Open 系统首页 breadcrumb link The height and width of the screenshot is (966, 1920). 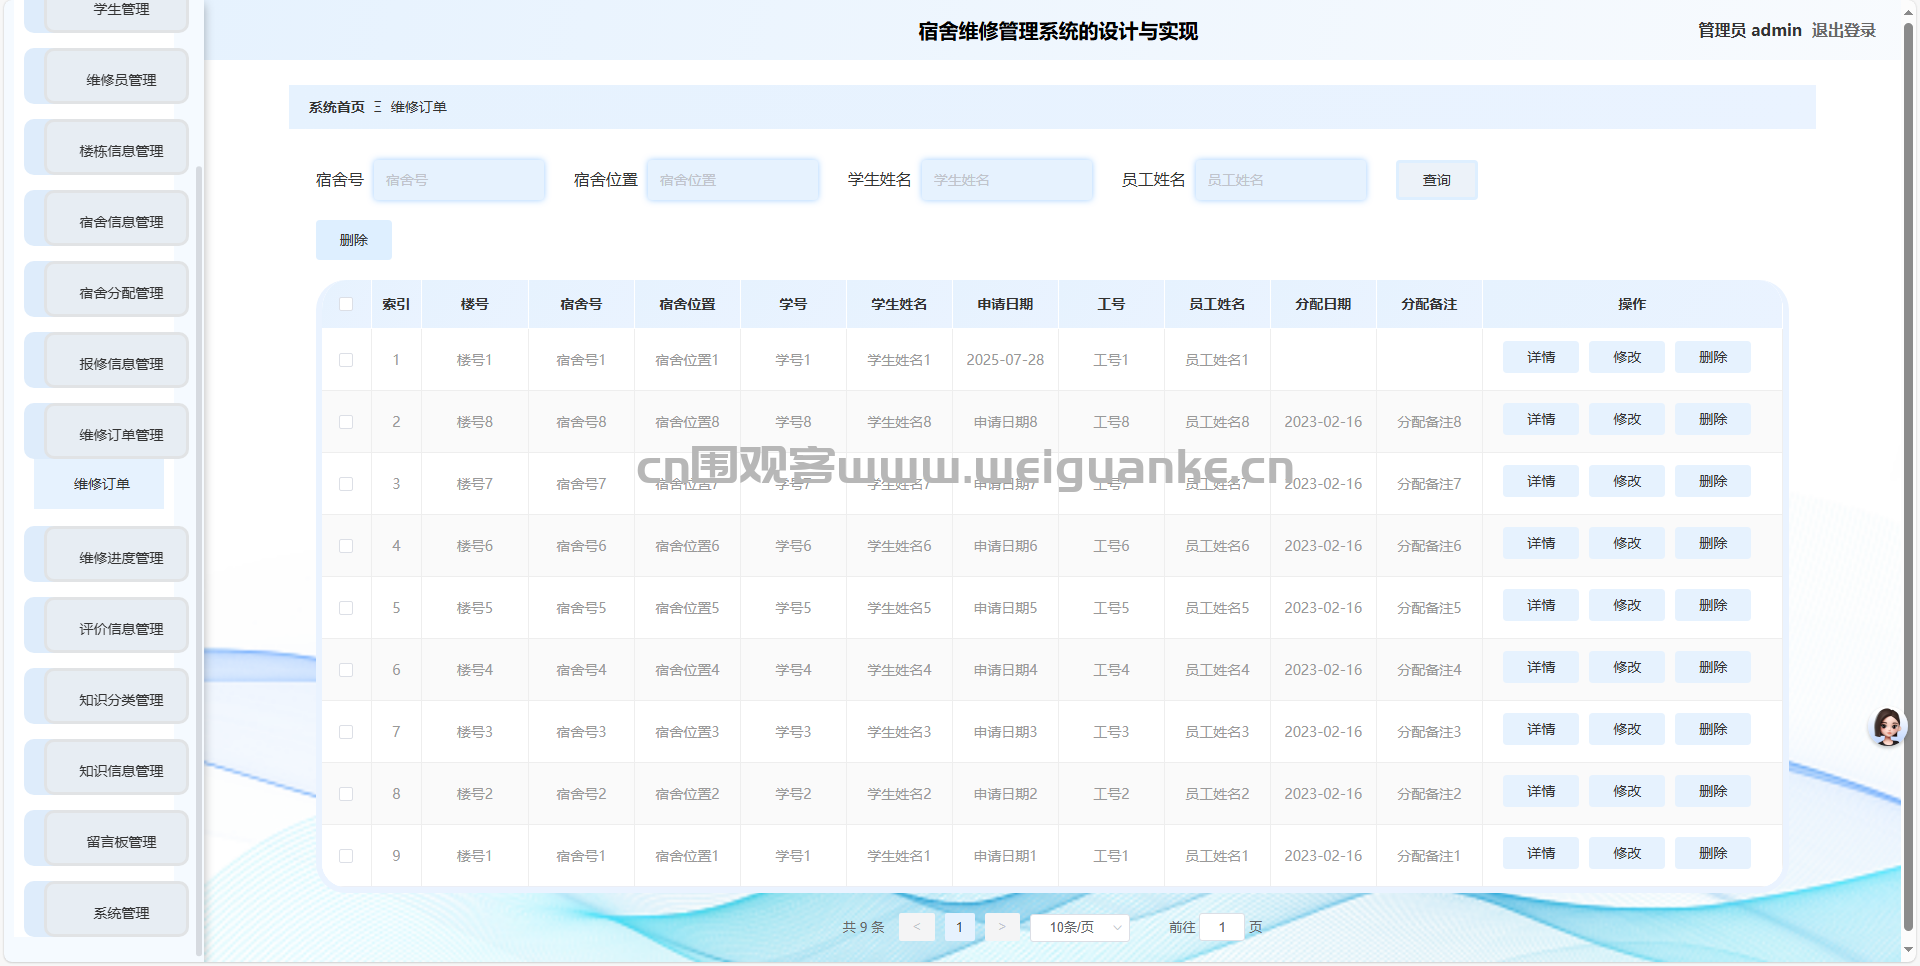[x=337, y=107]
